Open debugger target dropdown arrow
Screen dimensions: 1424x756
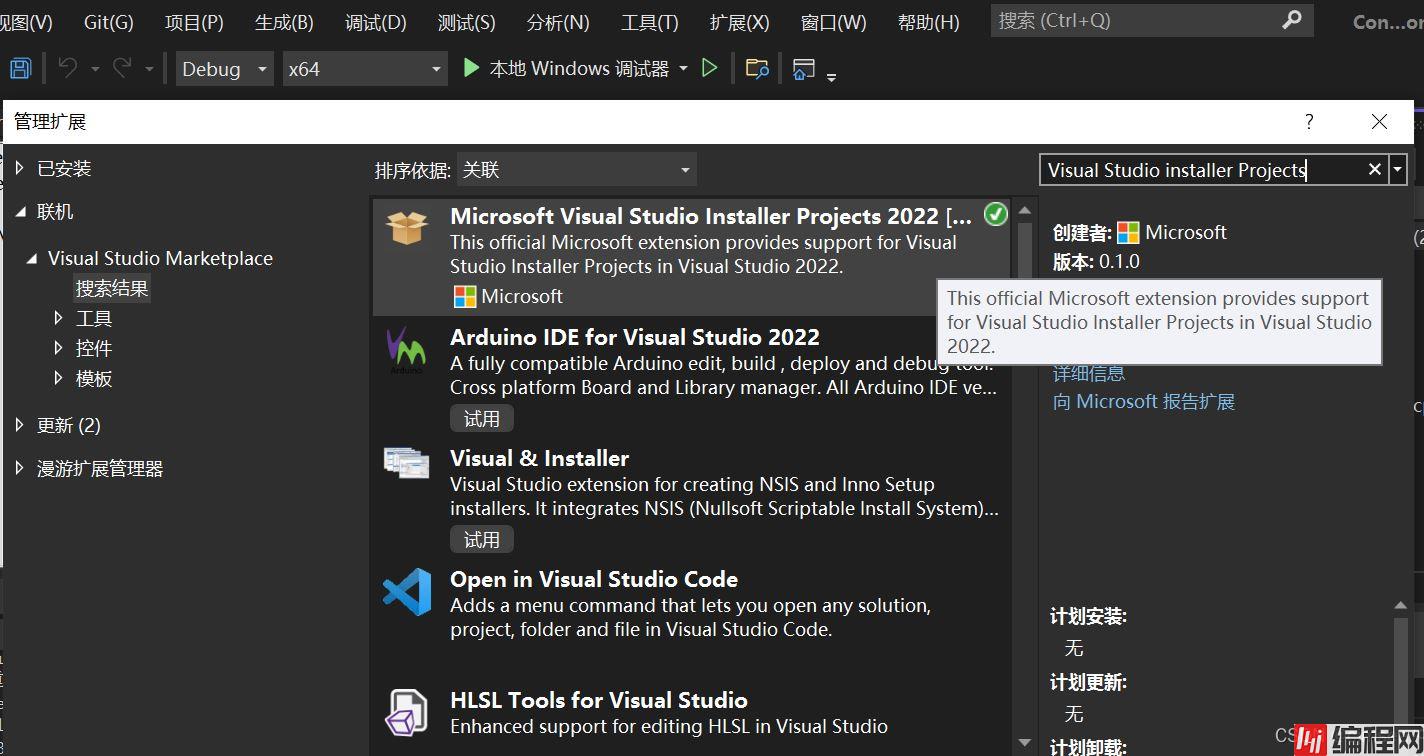pyautogui.click(x=683, y=69)
